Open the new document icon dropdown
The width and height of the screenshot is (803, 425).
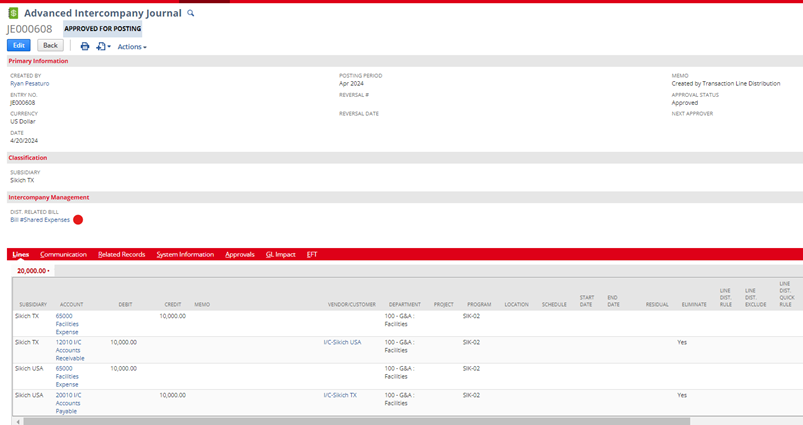(103, 46)
